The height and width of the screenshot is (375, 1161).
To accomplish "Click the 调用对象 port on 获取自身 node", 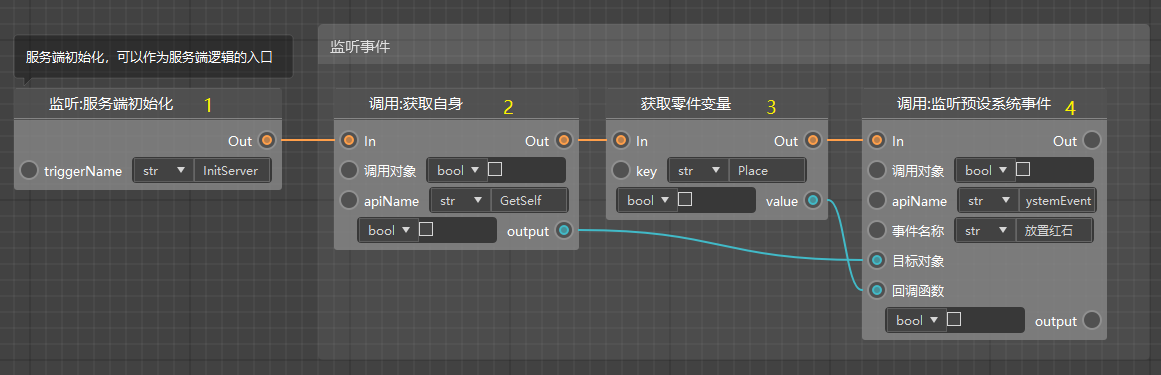I will (349, 170).
